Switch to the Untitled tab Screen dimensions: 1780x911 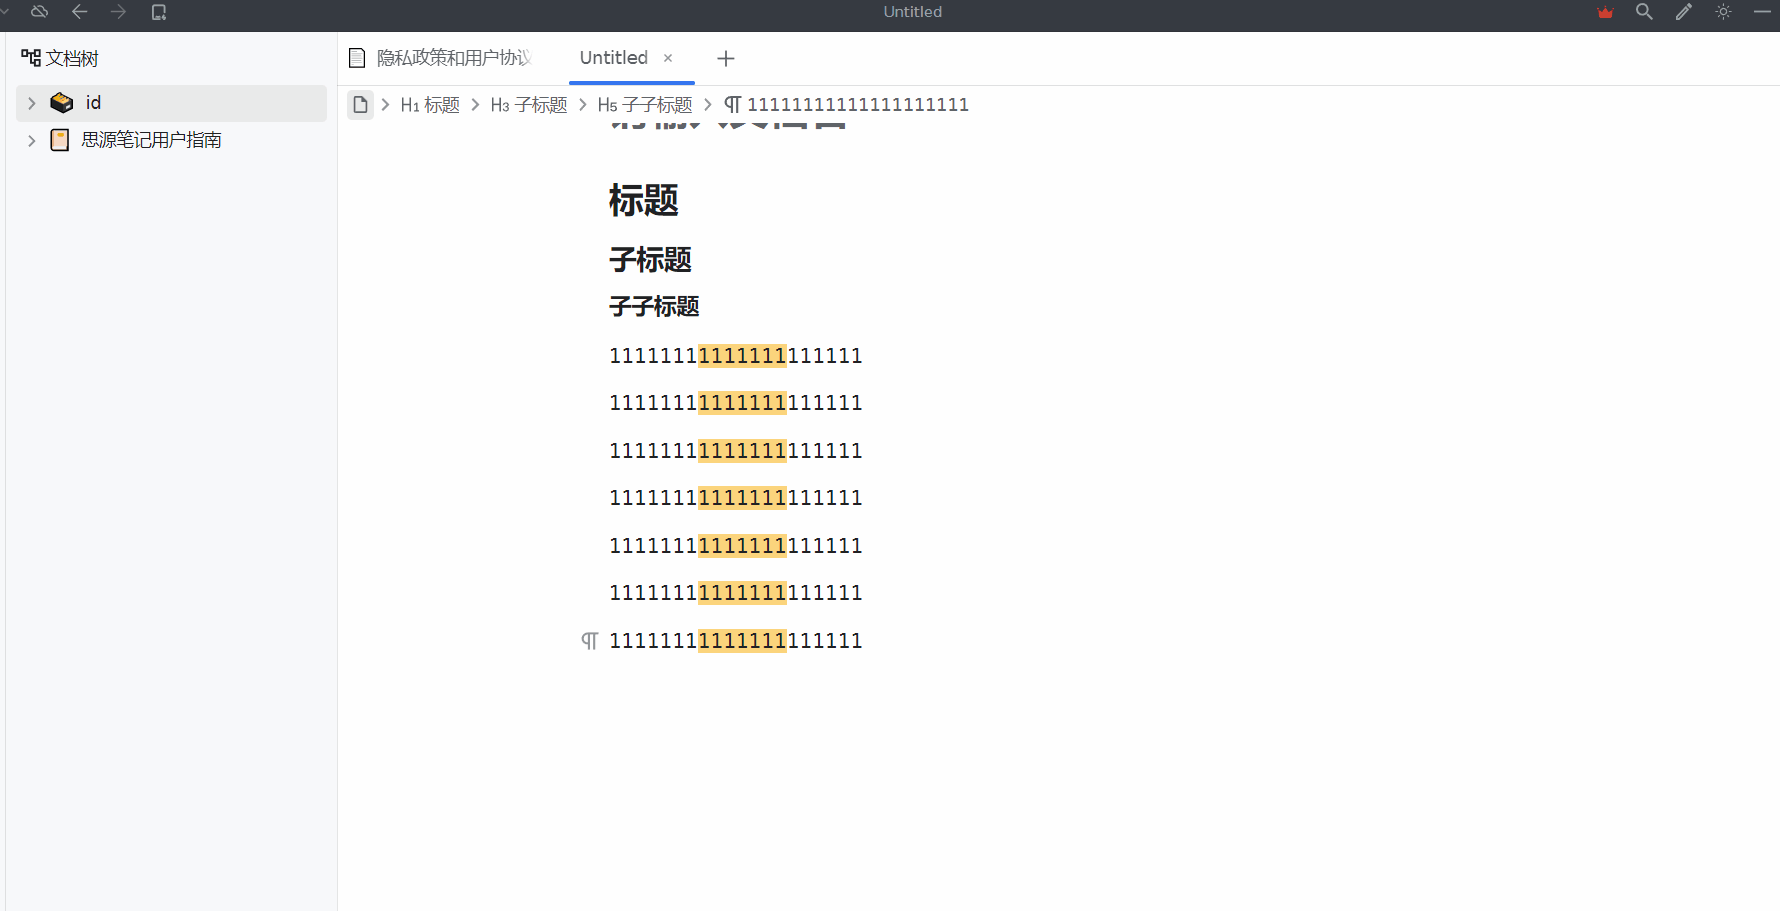click(614, 58)
